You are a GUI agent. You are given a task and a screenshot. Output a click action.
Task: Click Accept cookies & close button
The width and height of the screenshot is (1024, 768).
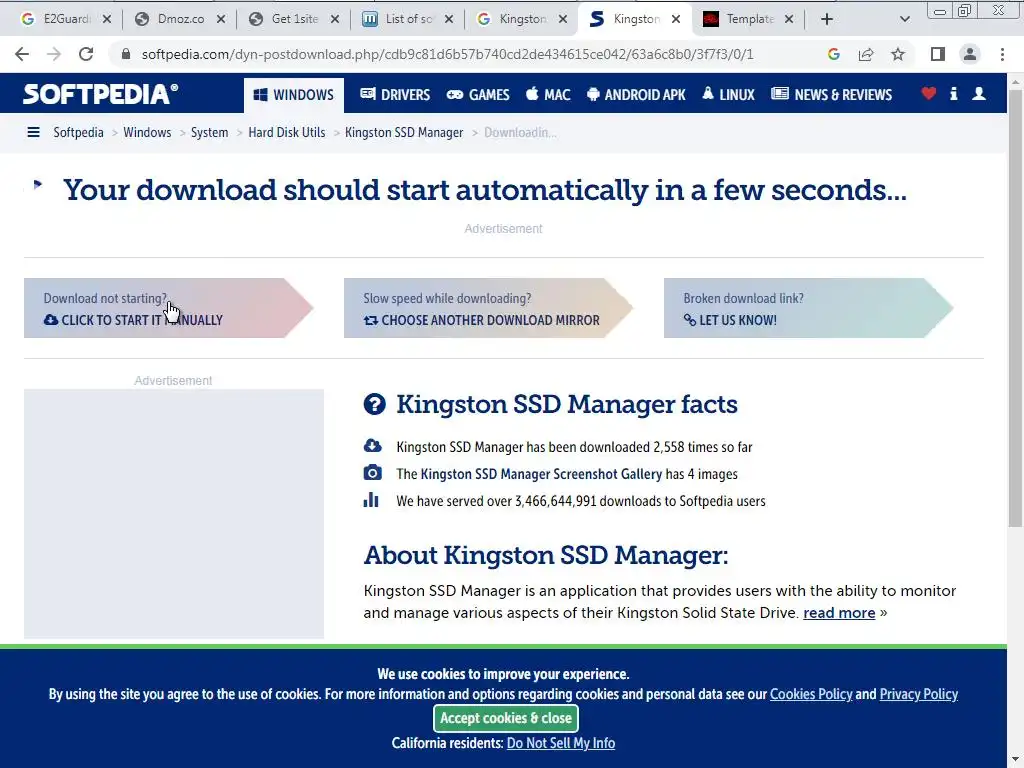pyautogui.click(x=506, y=718)
